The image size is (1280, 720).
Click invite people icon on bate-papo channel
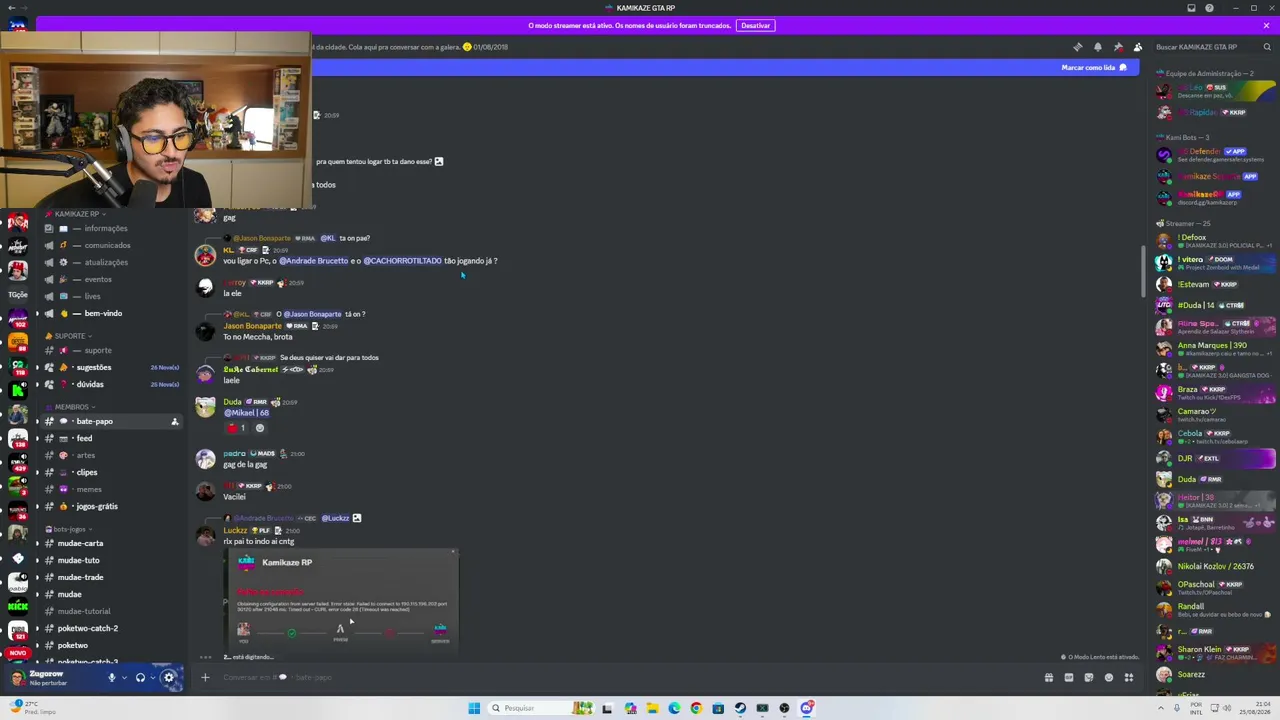point(174,421)
